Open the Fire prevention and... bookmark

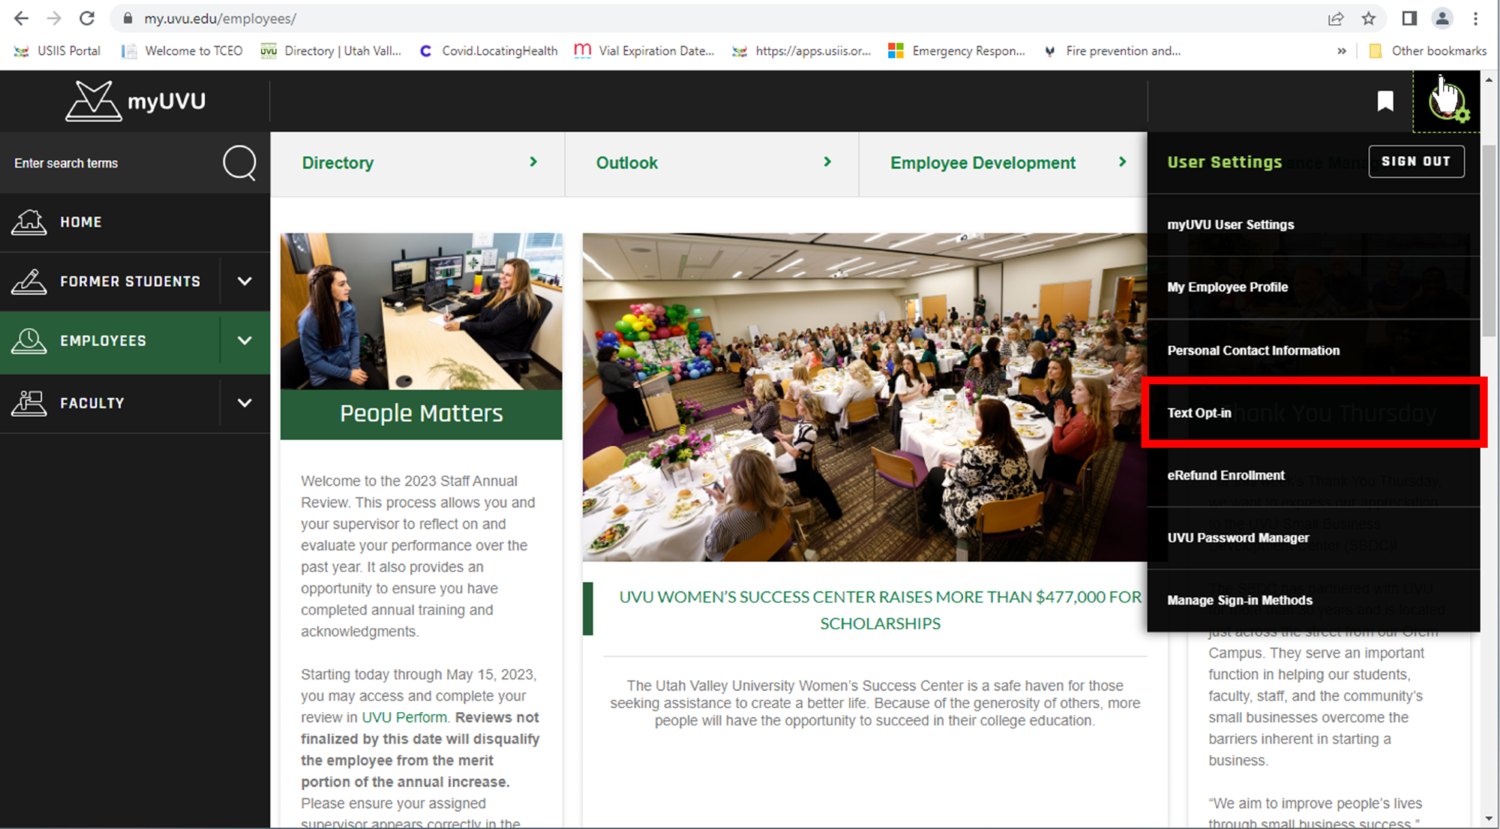[1112, 50]
